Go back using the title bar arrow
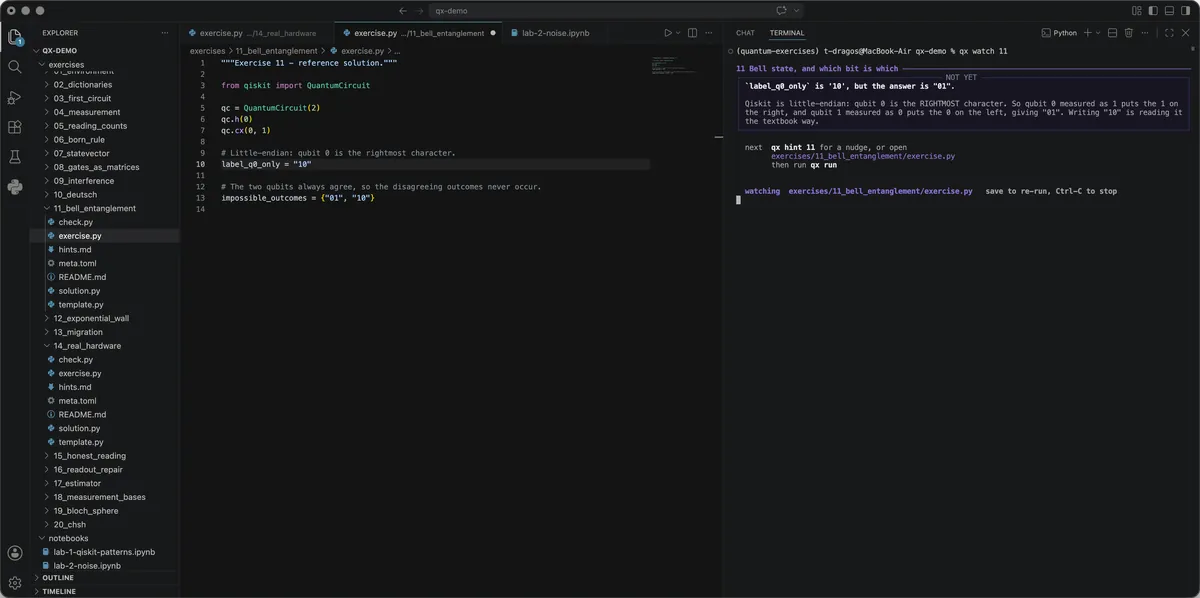The width and height of the screenshot is (1200, 598). [x=402, y=10]
